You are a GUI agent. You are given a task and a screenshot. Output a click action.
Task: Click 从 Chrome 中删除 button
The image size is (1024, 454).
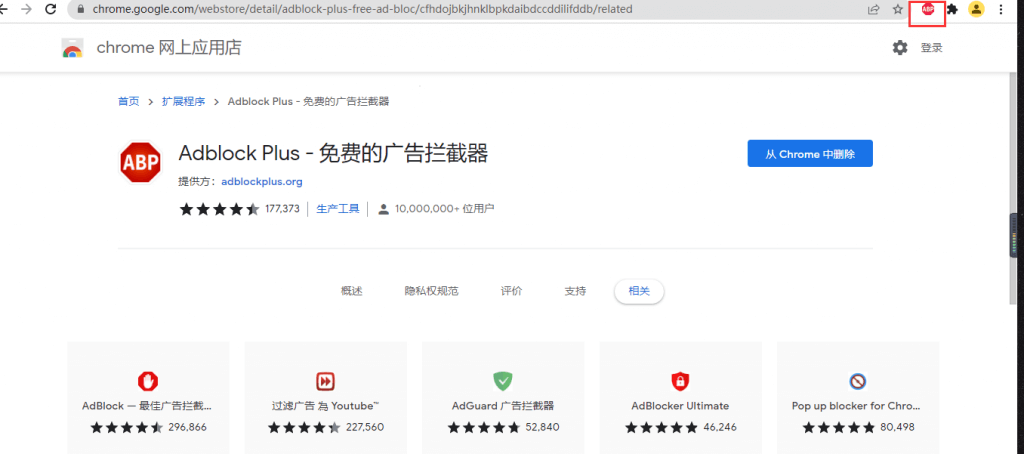tap(810, 154)
